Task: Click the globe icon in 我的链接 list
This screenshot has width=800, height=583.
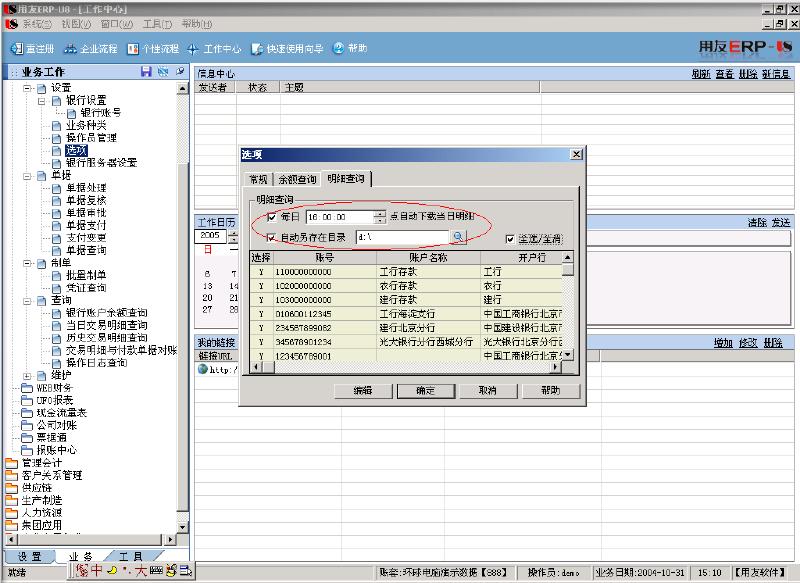Action: (x=203, y=369)
